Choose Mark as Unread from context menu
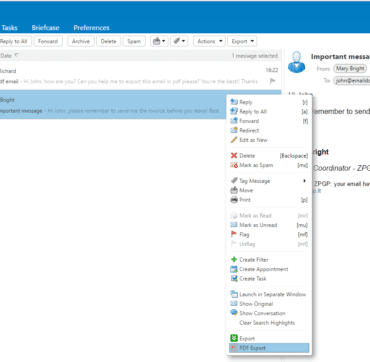Viewport: 370px width, 362px height. coord(269,225)
